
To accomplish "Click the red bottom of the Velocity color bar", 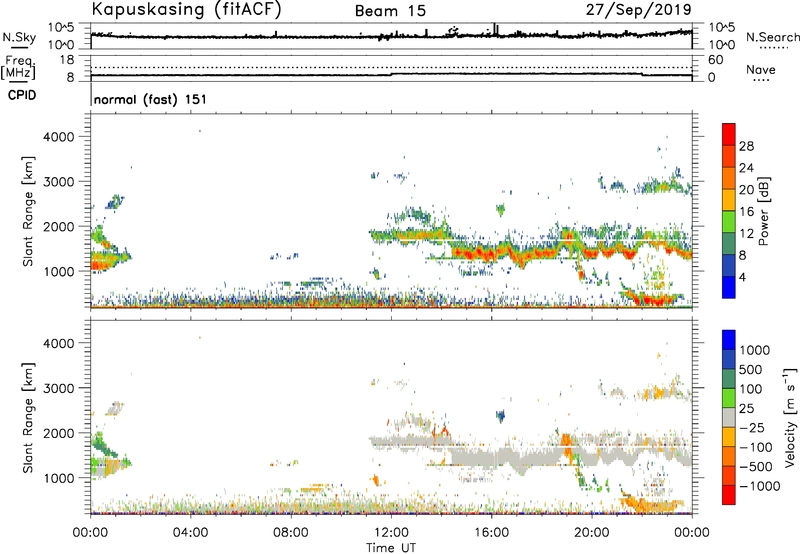I will click(729, 495).
